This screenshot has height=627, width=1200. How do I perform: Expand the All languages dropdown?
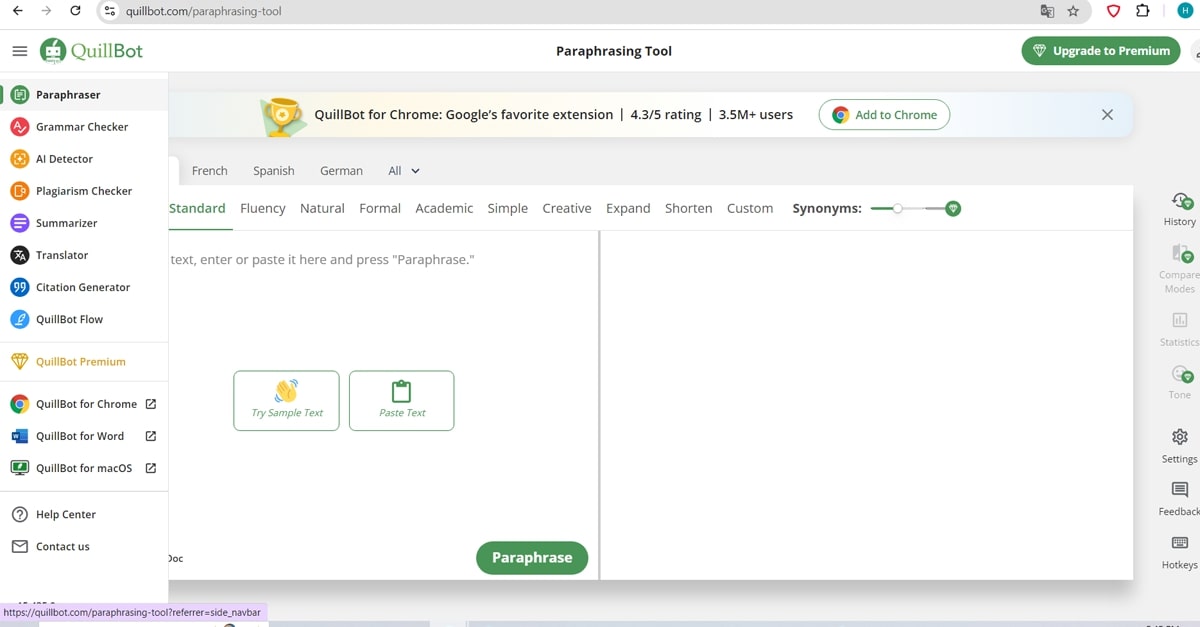[x=404, y=171]
